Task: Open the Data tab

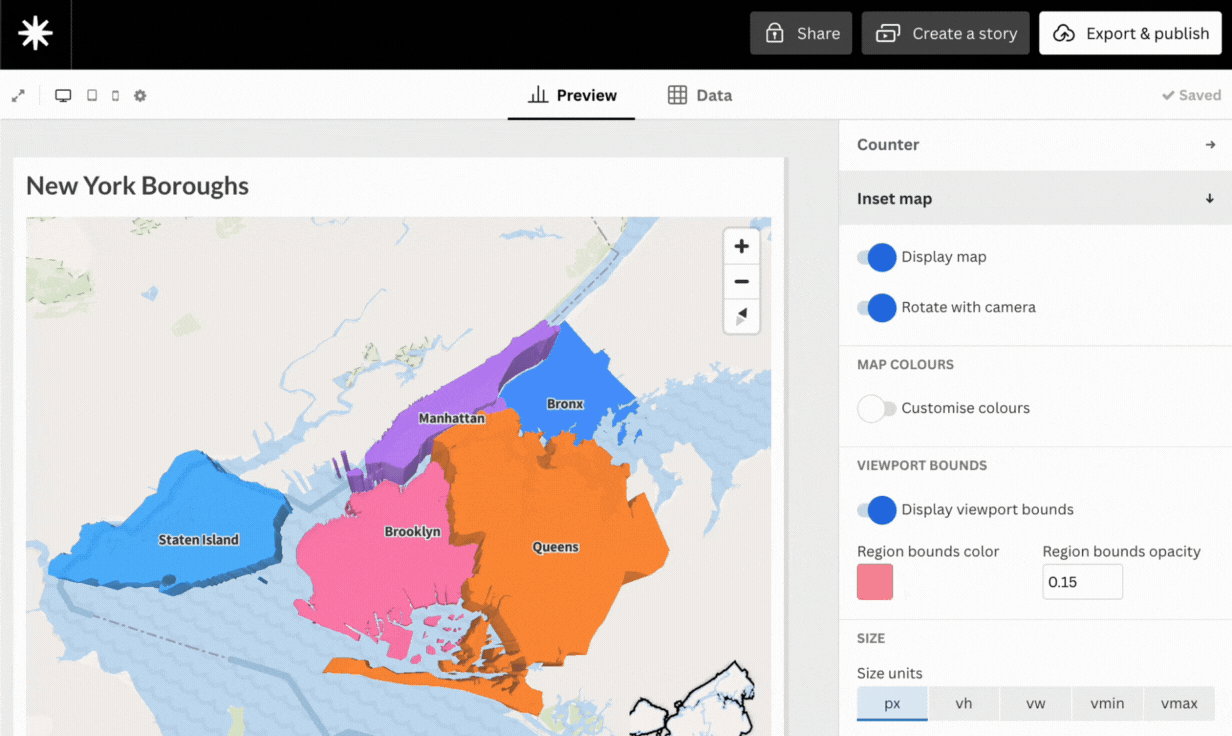Action: (x=700, y=95)
